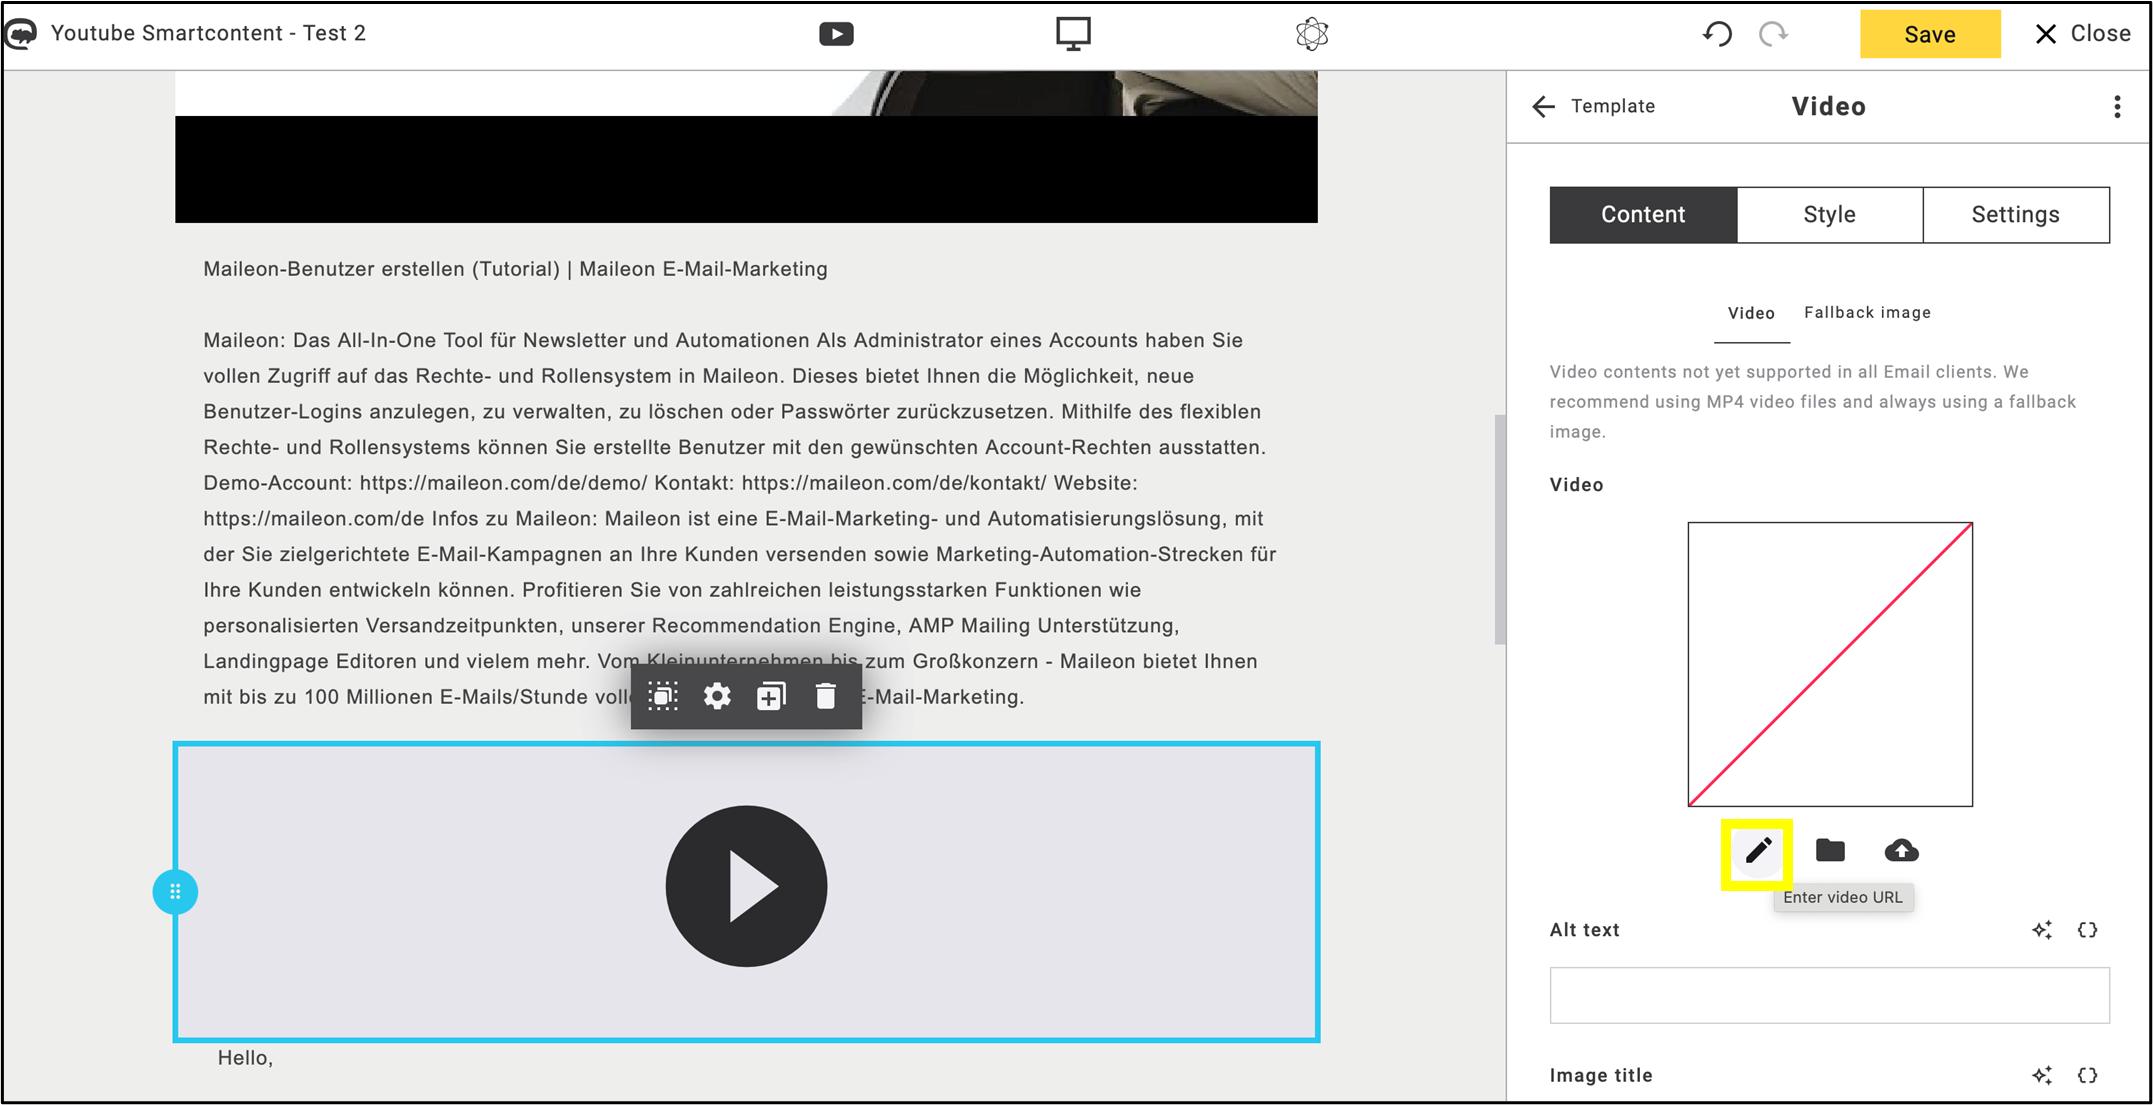Undo the last change

point(1717,34)
